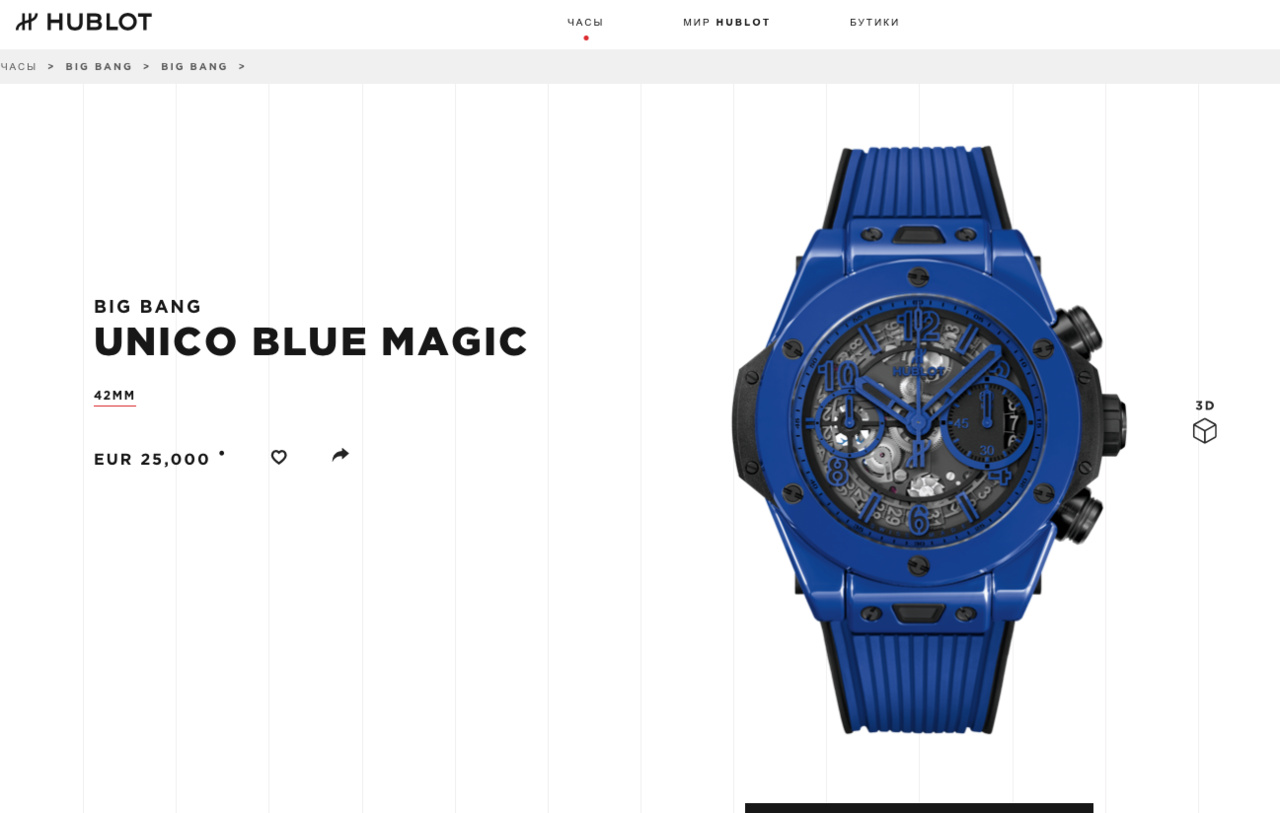
Task: Open the 3D cube viewer icon
Action: coord(1205,431)
